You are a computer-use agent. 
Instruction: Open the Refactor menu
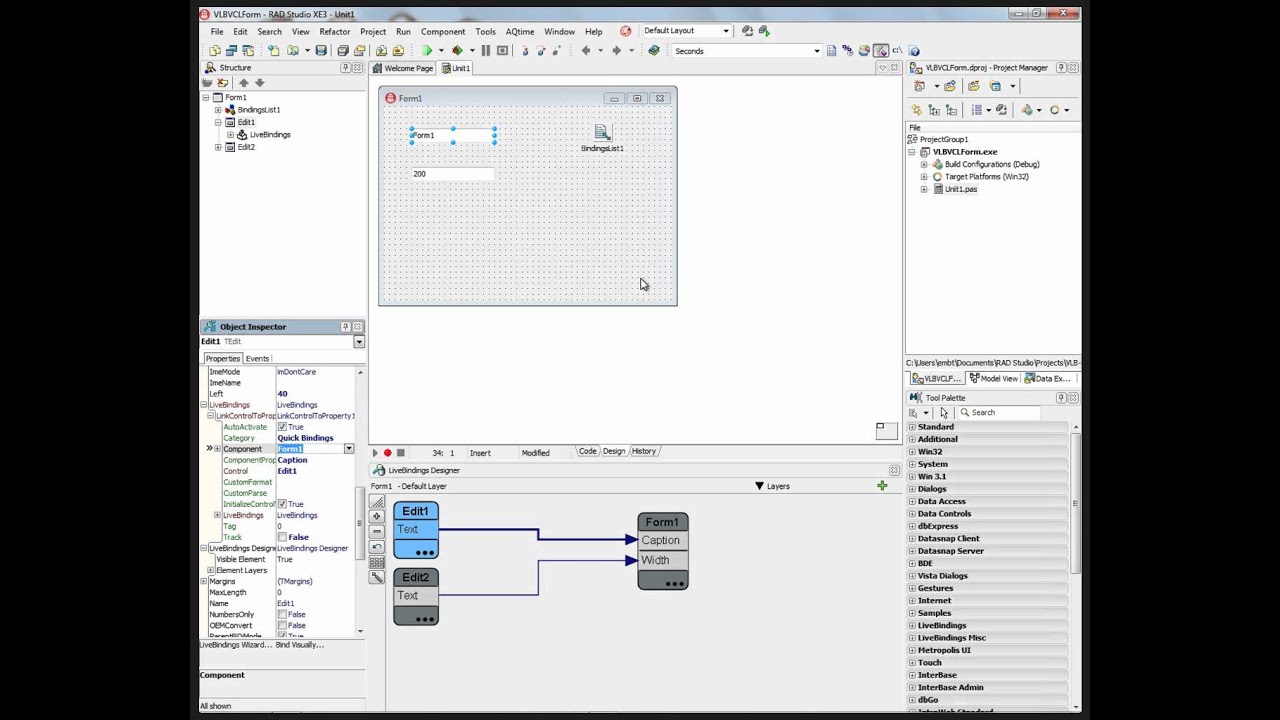pyautogui.click(x=335, y=32)
